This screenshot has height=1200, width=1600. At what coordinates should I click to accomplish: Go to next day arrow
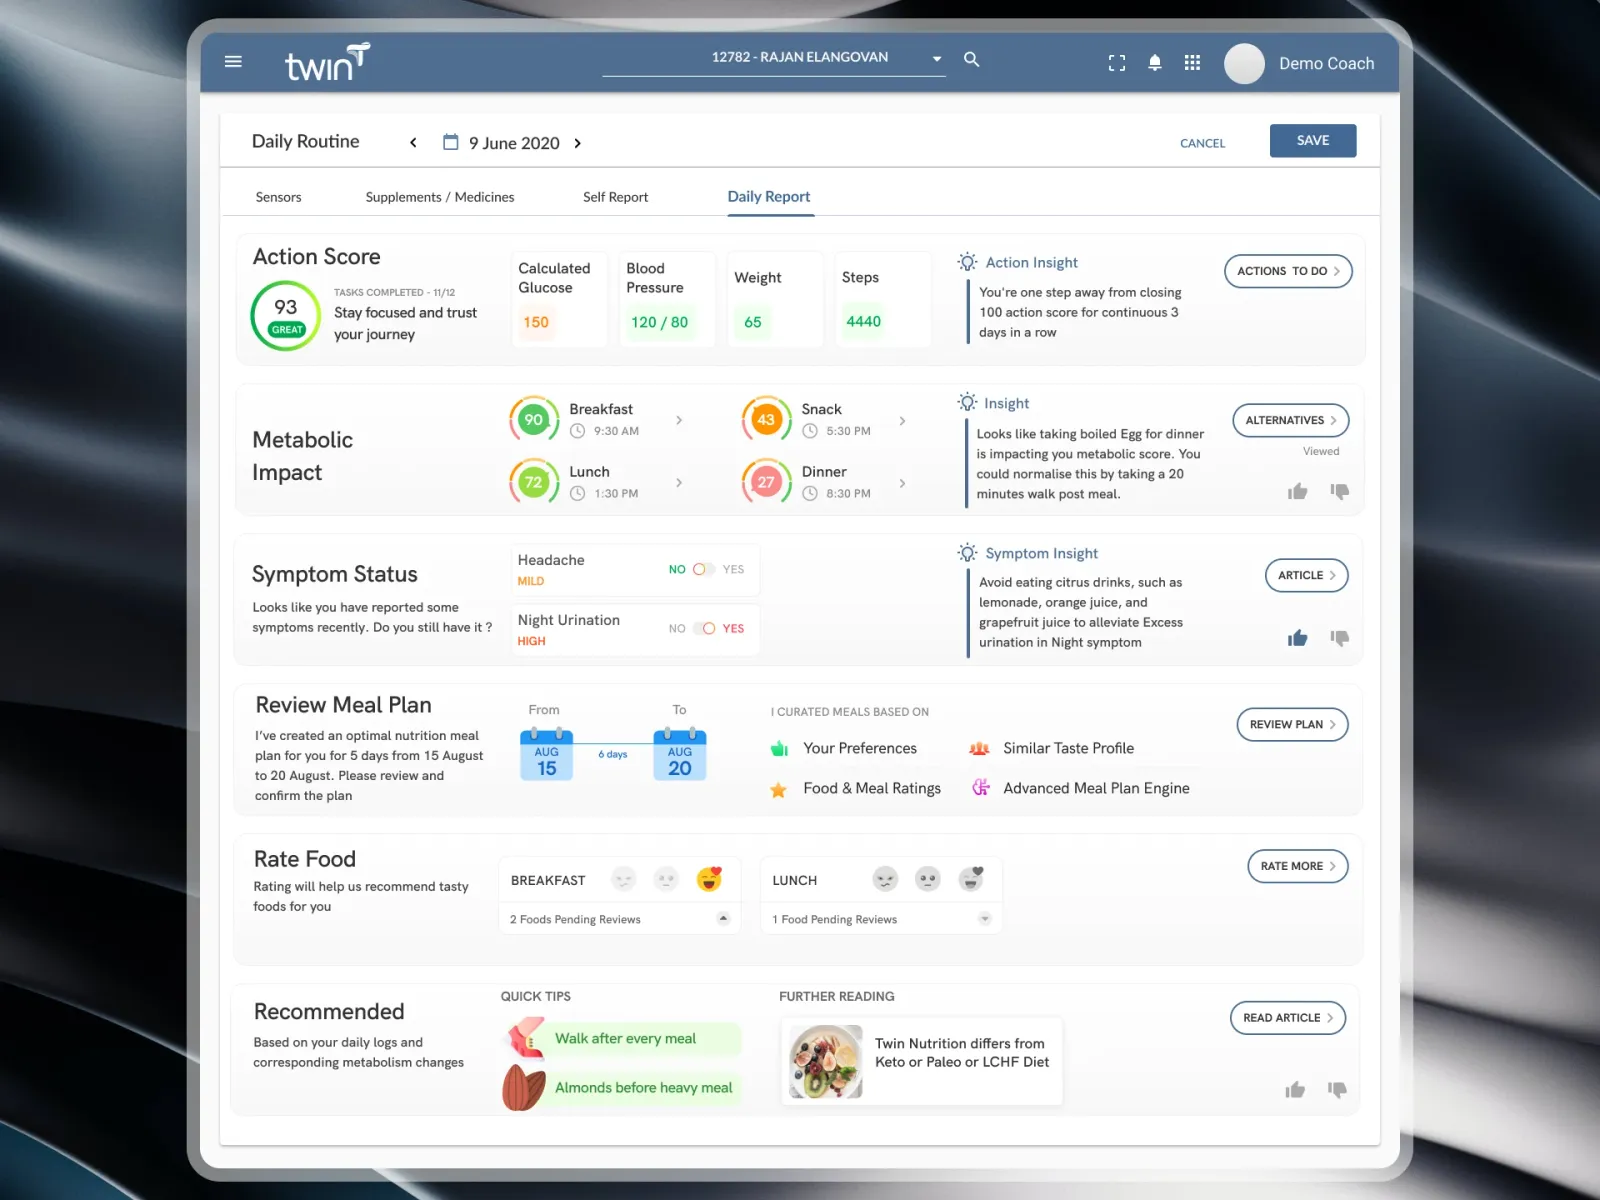pyautogui.click(x=577, y=143)
